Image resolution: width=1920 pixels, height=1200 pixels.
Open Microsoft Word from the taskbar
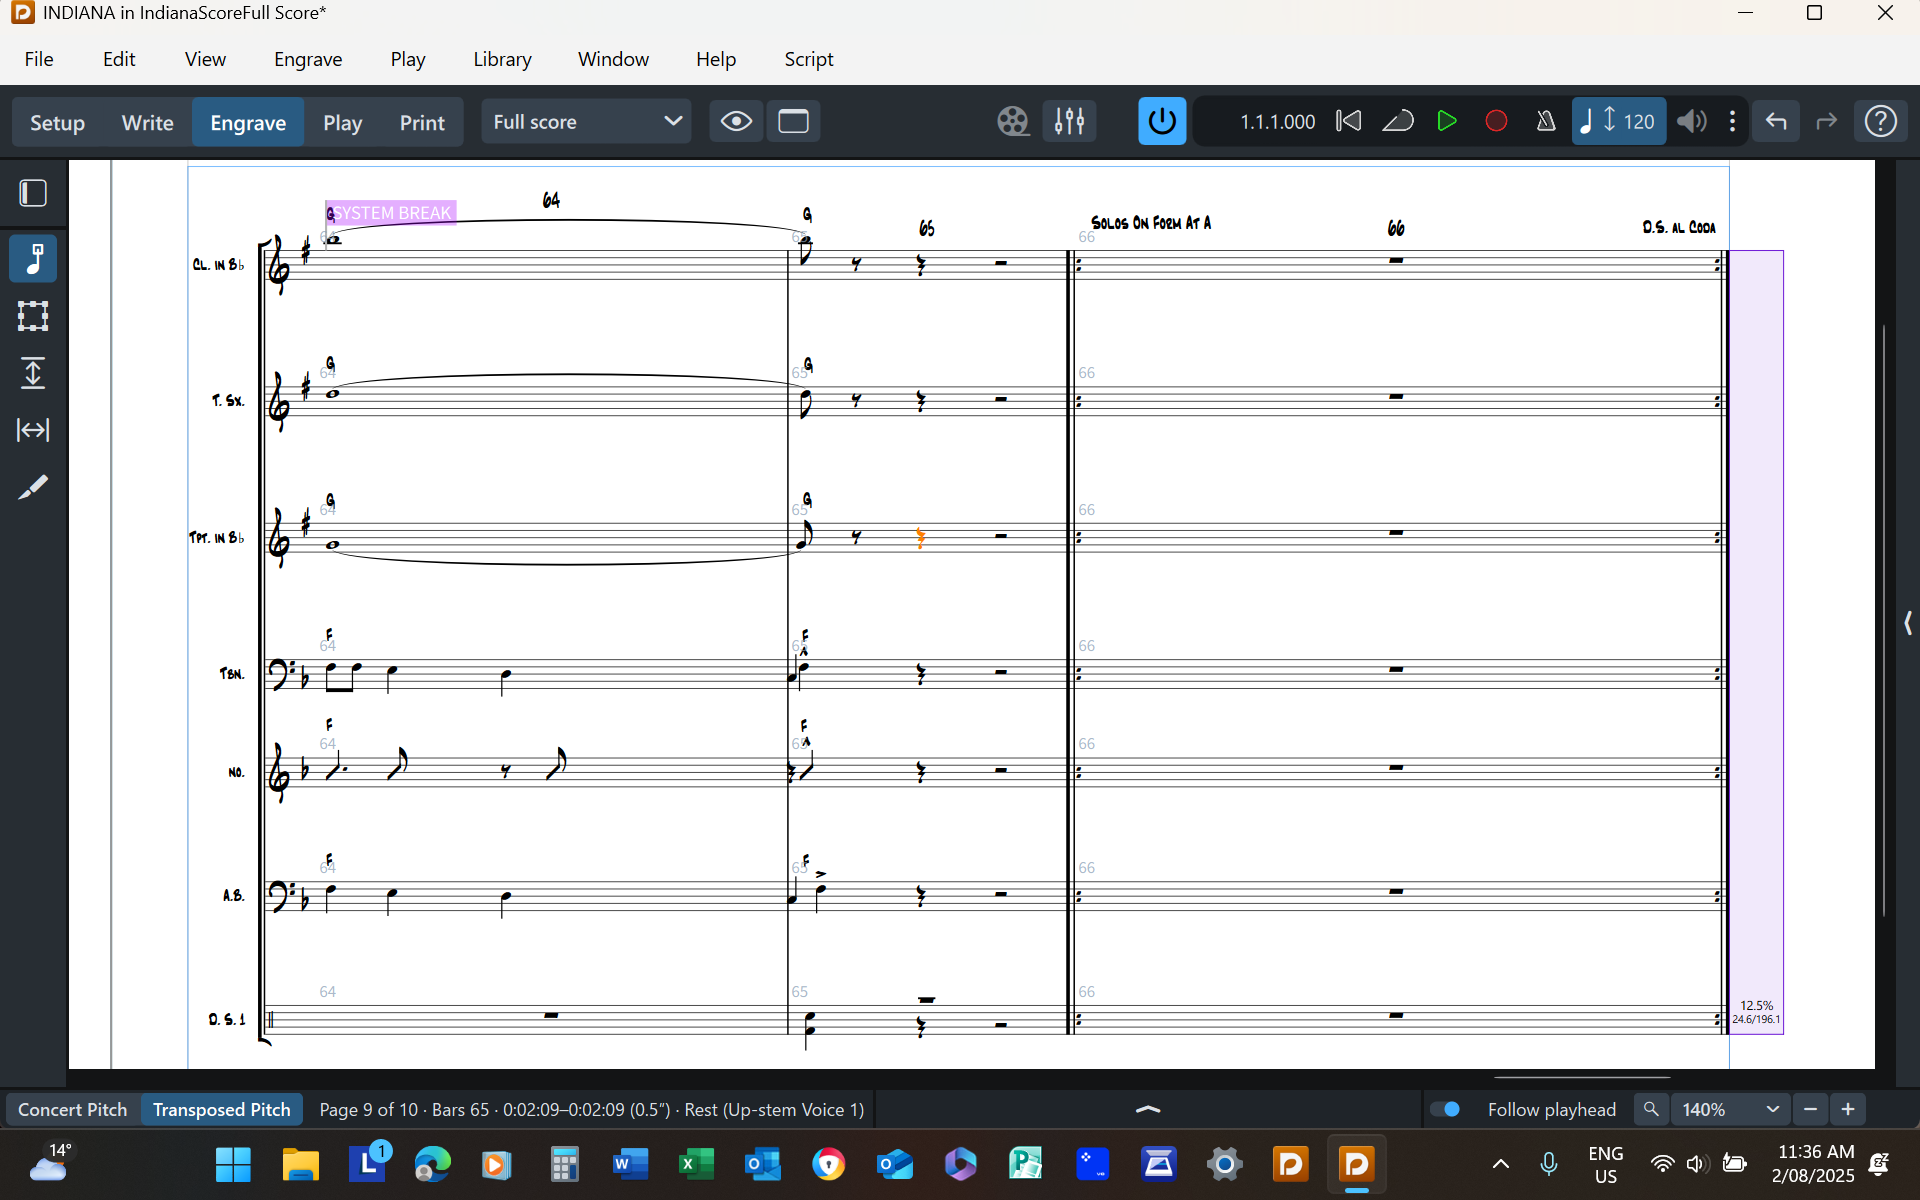(630, 1164)
